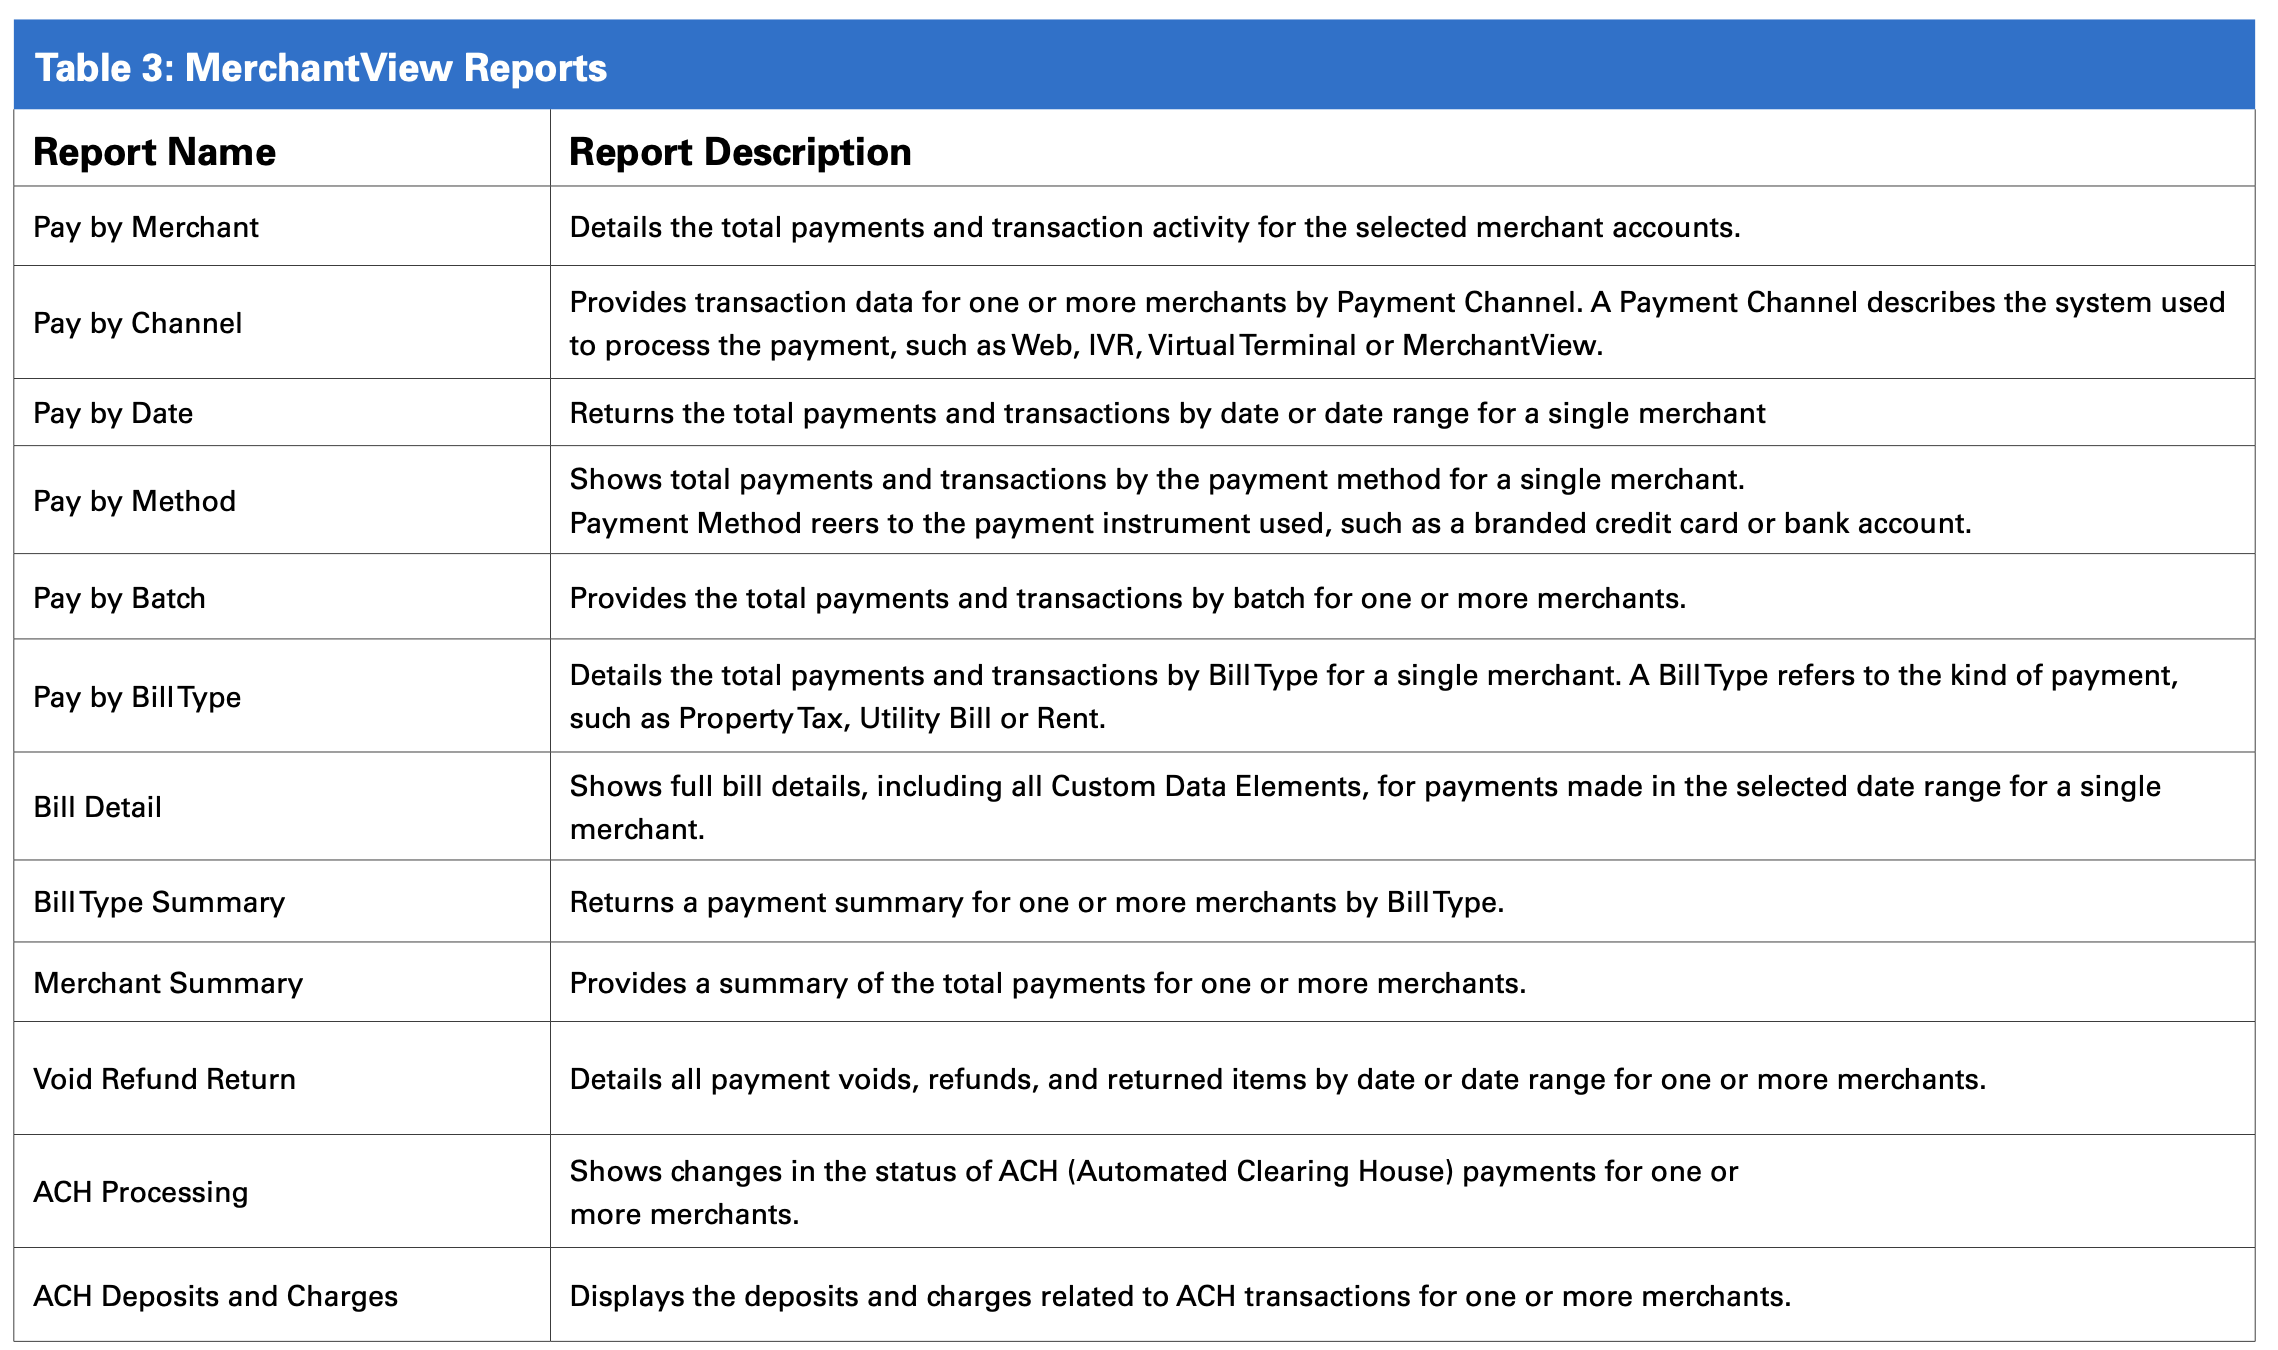
Task: Click the Custom Data Elements description text
Action: pos(1364,807)
